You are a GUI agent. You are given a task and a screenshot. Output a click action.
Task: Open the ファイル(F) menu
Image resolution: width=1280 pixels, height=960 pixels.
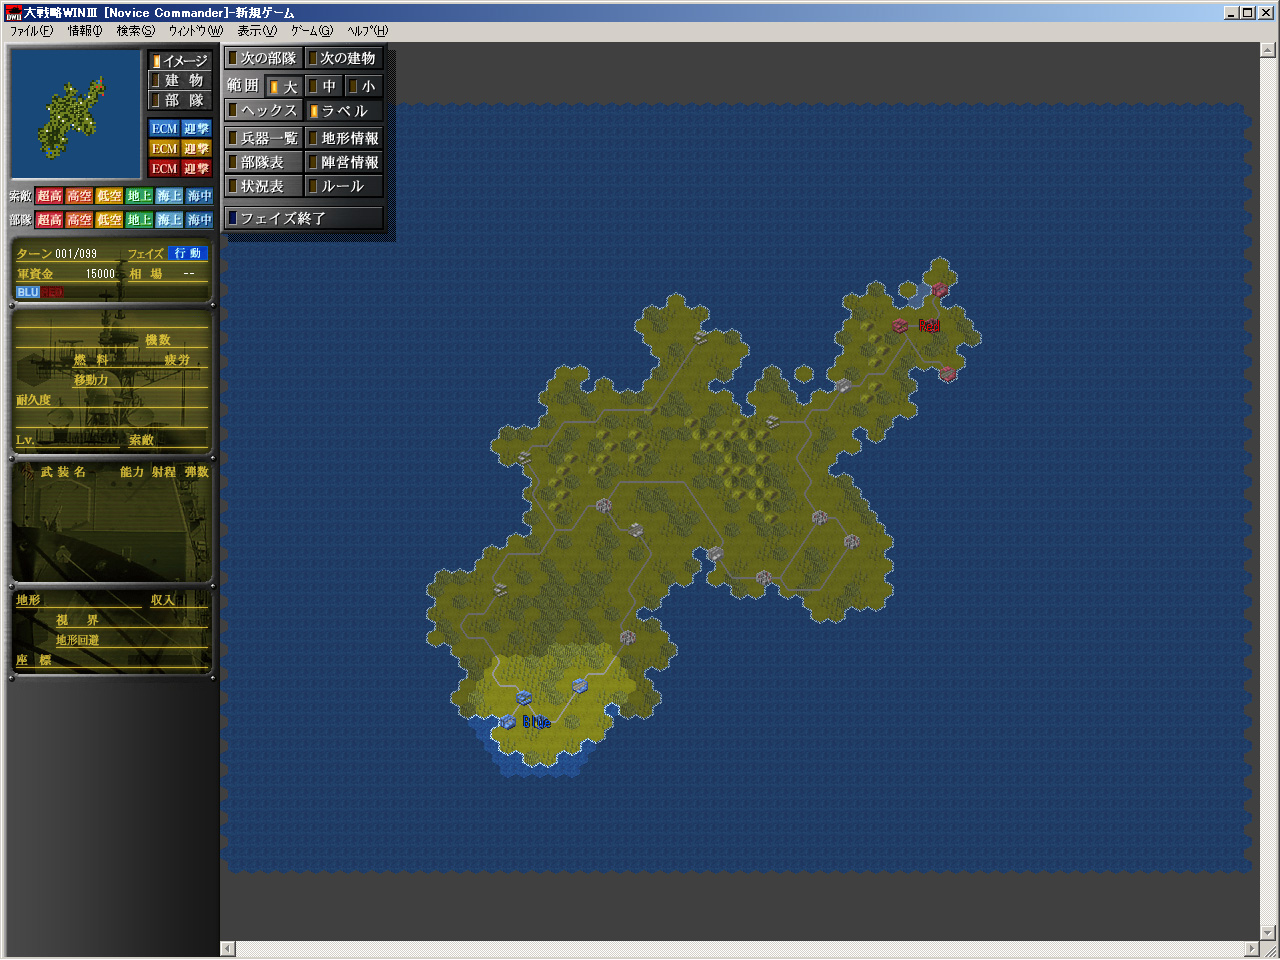point(31,31)
